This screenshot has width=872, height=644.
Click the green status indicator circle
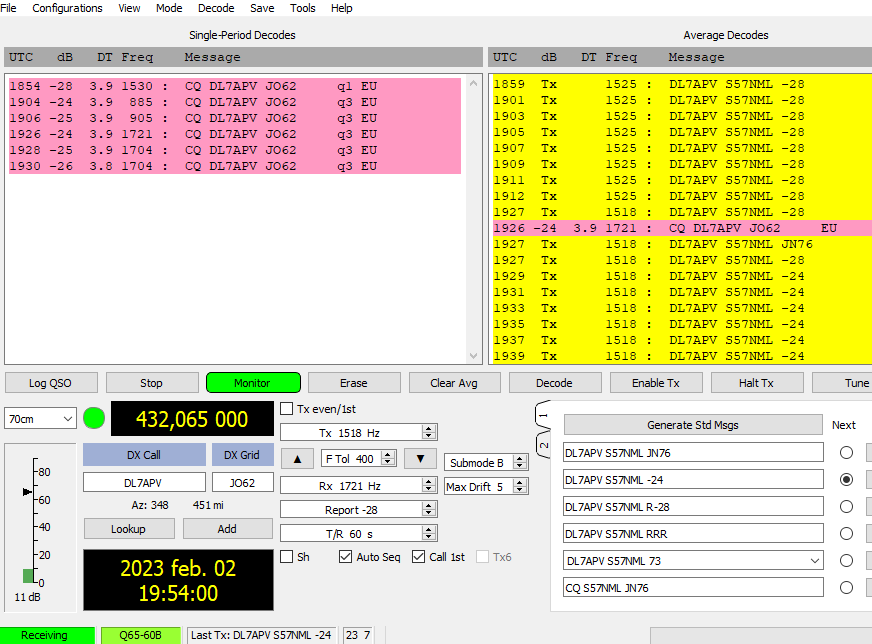point(94,418)
